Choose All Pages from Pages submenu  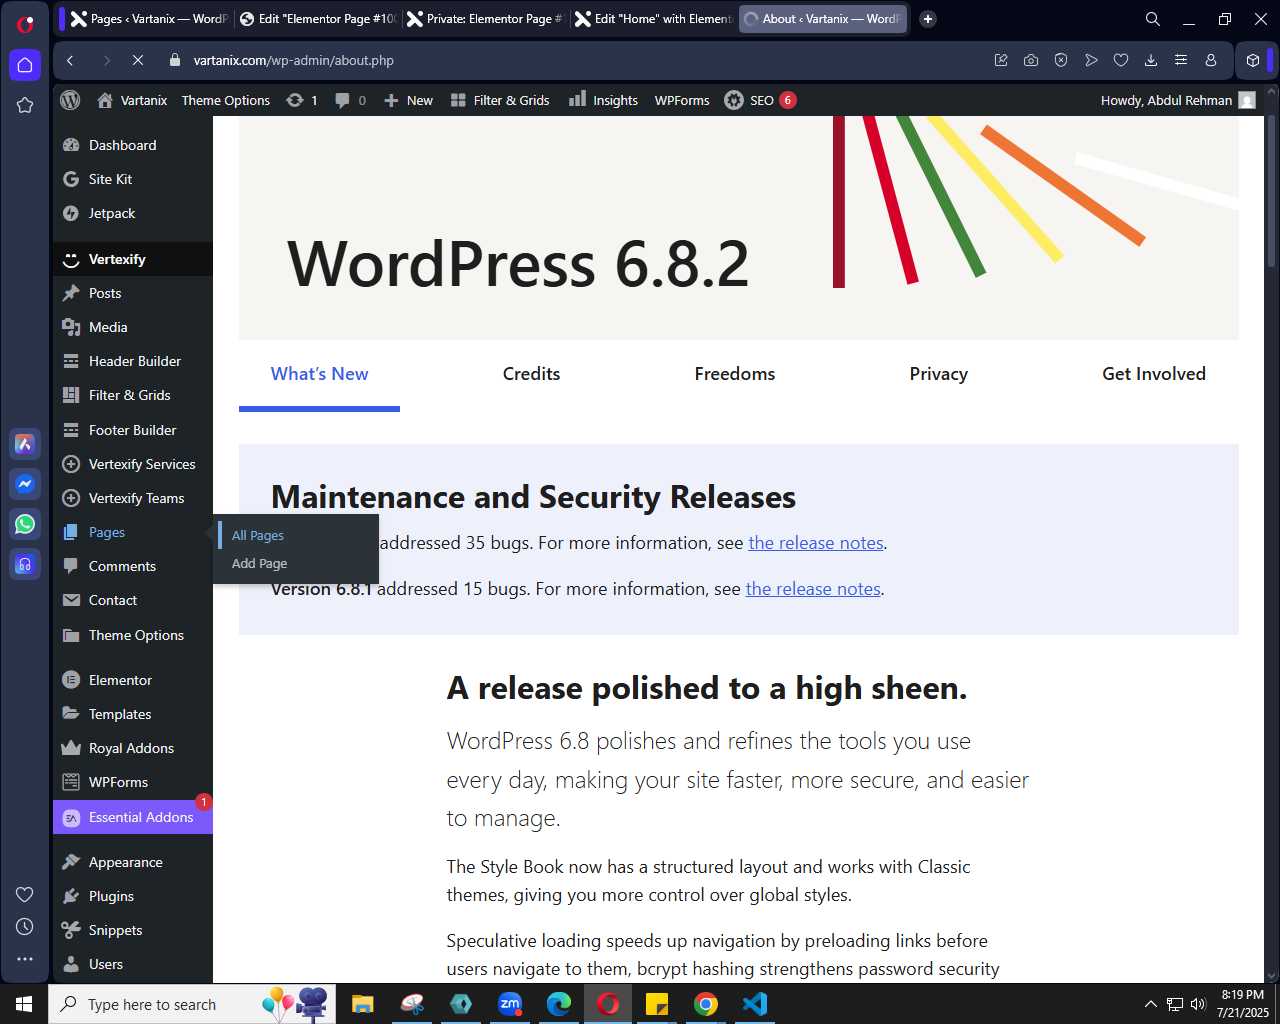point(258,535)
